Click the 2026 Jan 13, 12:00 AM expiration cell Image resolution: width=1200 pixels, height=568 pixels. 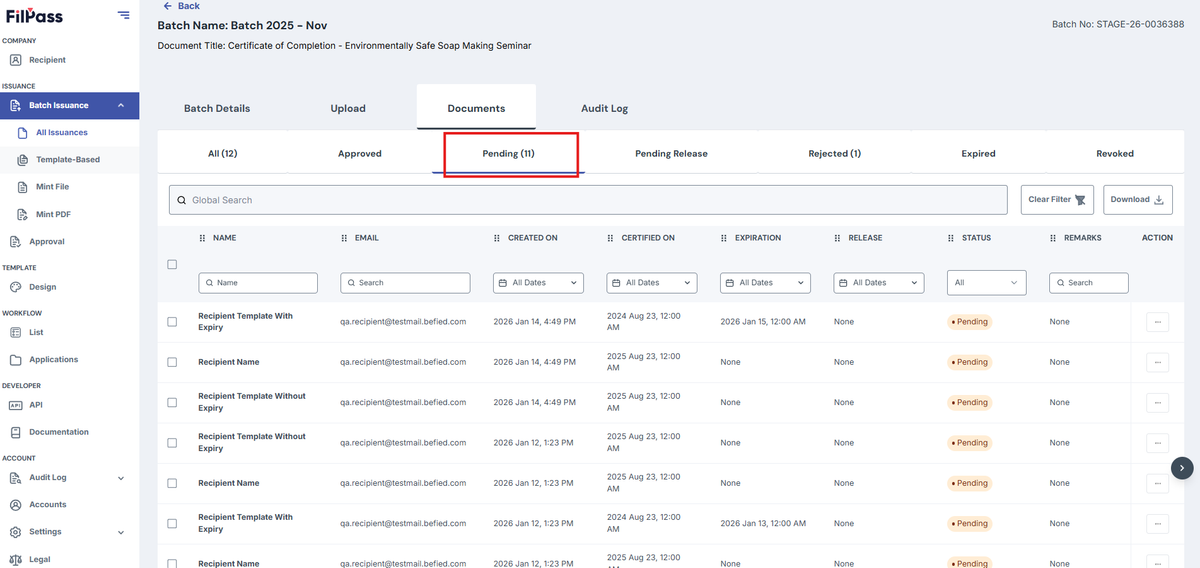763,523
